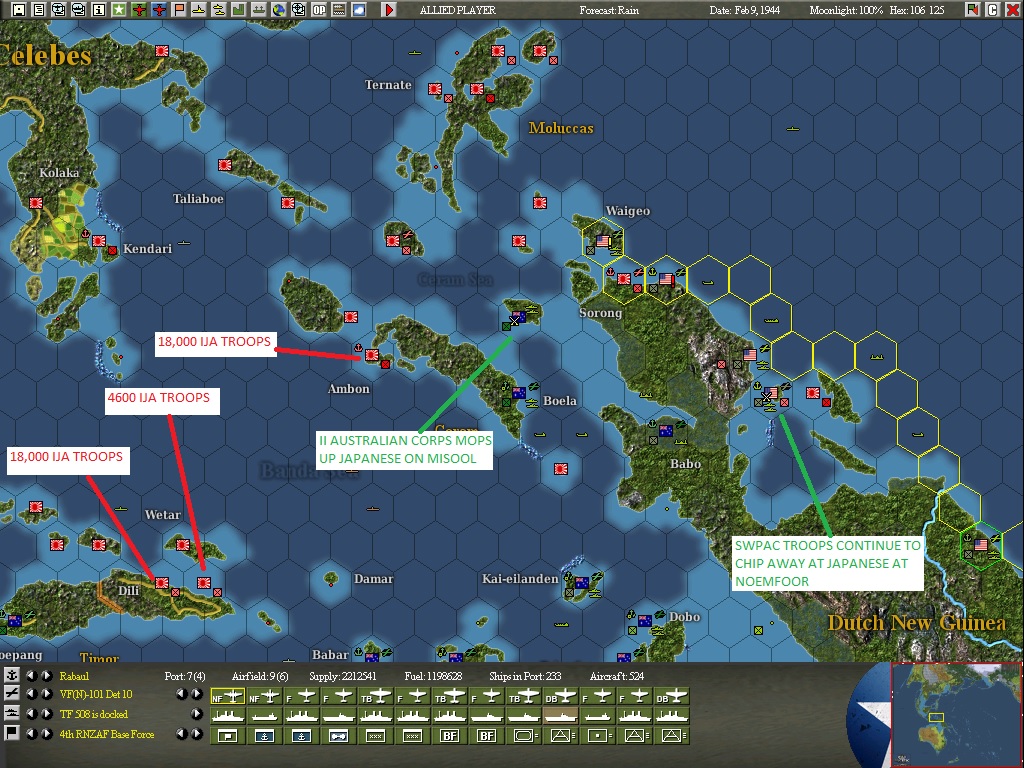The height and width of the screenshot is (768, 1032).
Task: Open the globe icon in top toolbar
Action: pyautogui.click(x=279, y=10)
